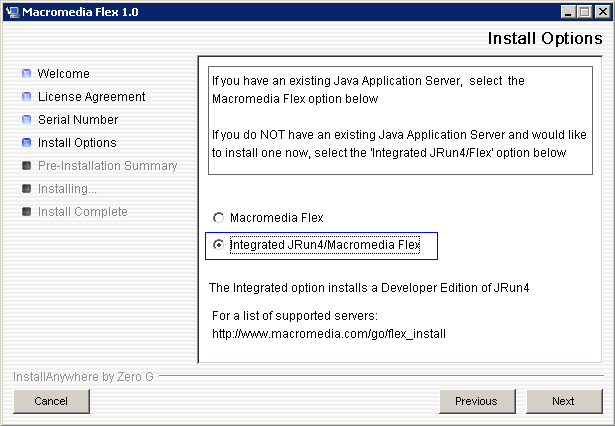Click the Installing step bullet icon
Viewport: 615px width, 426px height.
[26, 189]
